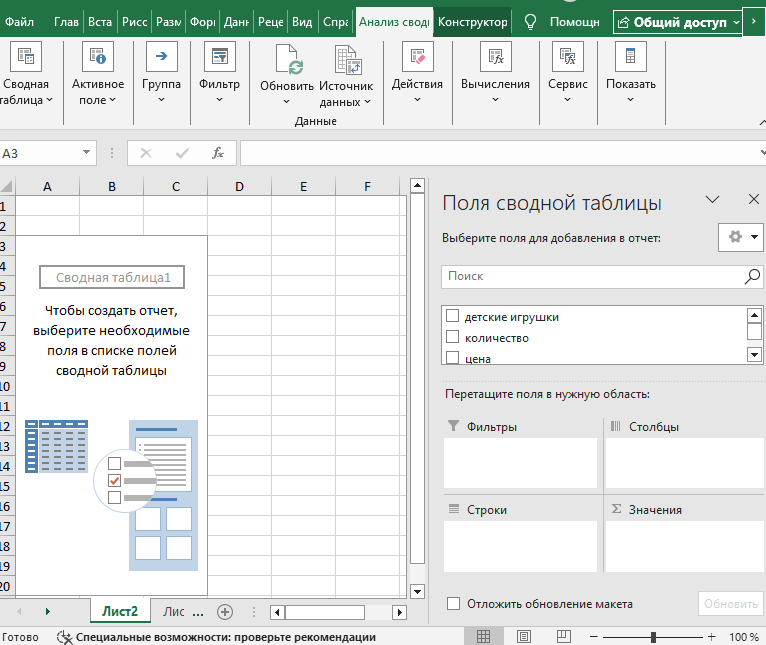Viewport: 766px width, 645px height.
Task: Add a new sheet with plus icon
Action: [225, 612]
